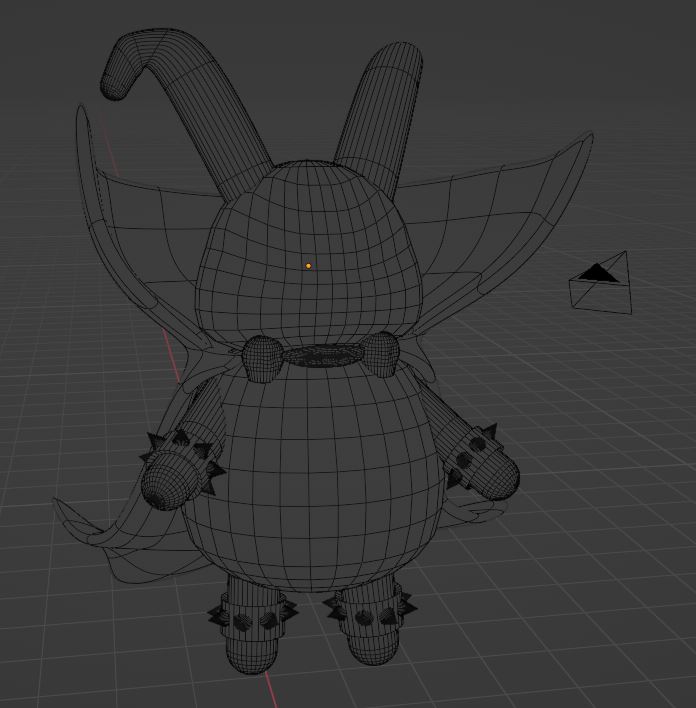Viewport: 696px width, 708px height.
Task: Select the spiked anklet on the right leg
Action: tap(368, 610)
